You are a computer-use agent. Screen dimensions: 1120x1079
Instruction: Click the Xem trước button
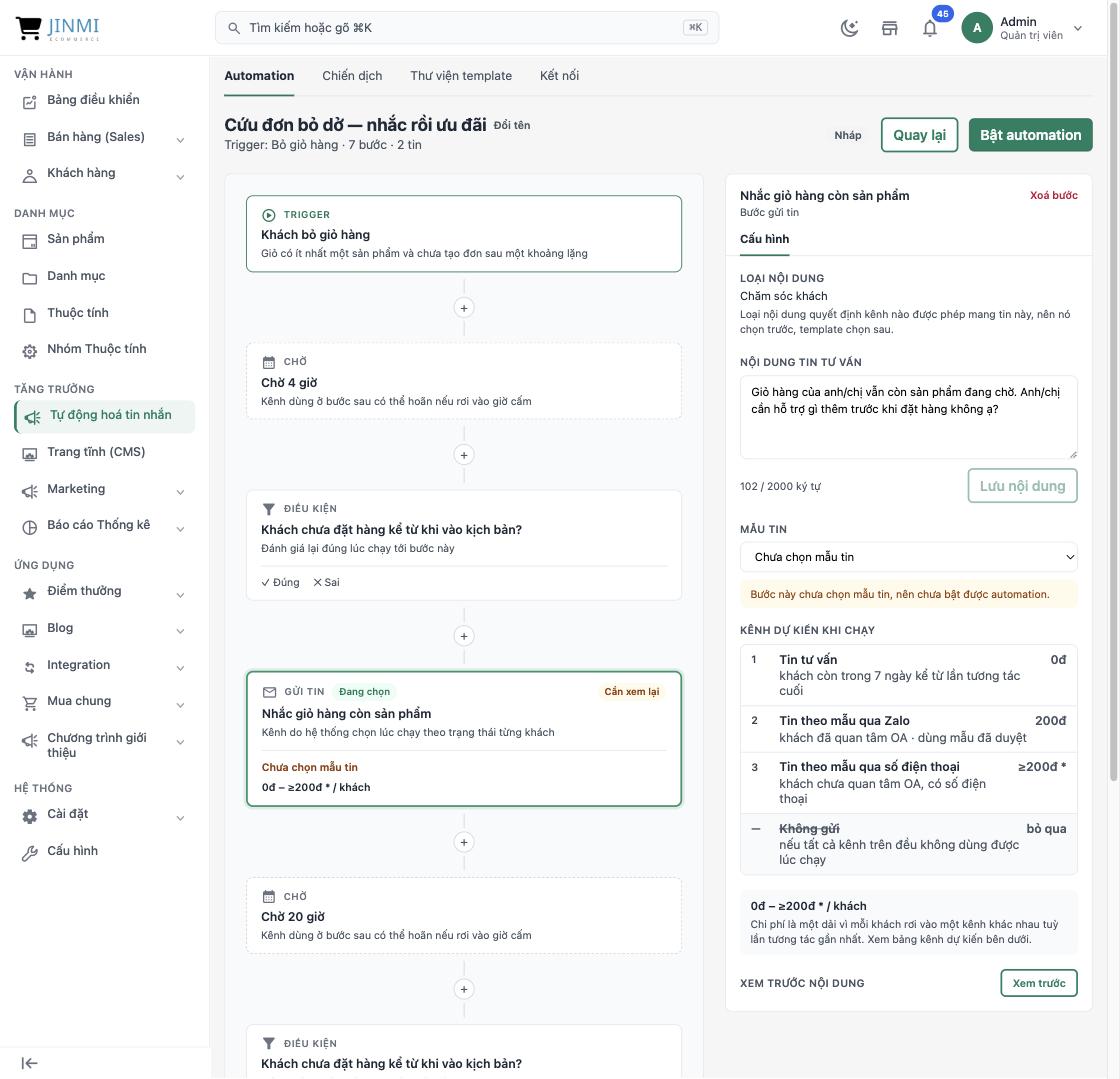click(1039, 983)
